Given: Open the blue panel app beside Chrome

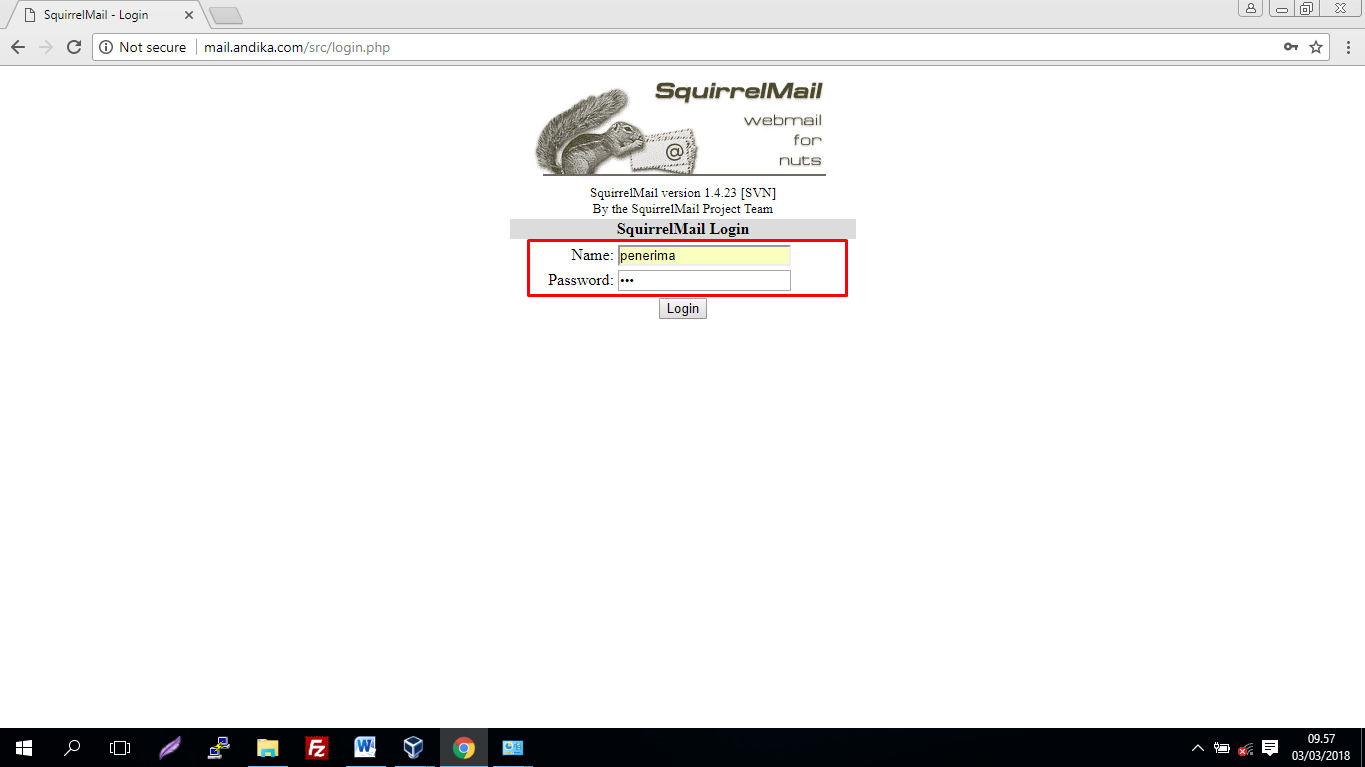Looking at the screenshot, I should click(x=512, y=748).
